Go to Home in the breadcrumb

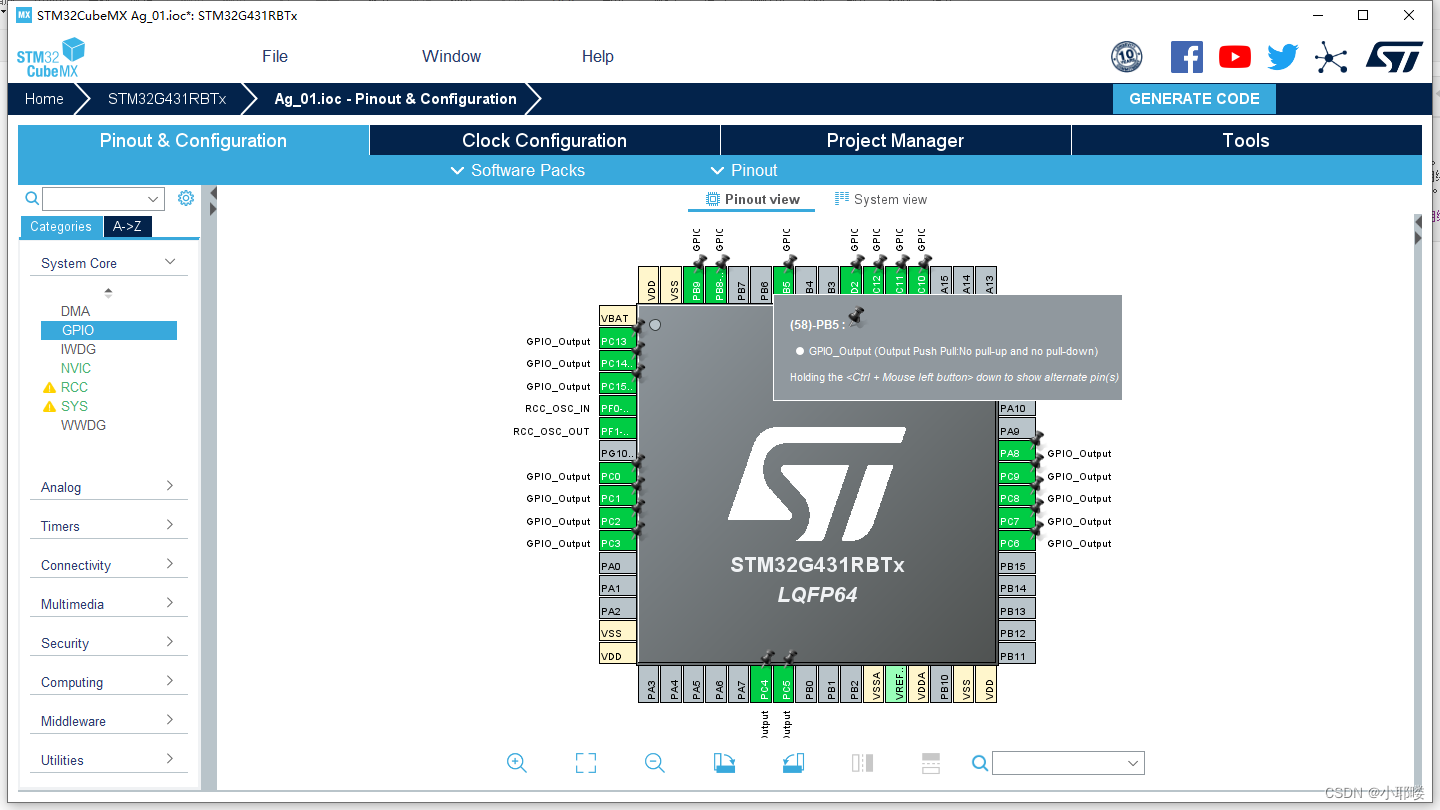coord(44,98)
